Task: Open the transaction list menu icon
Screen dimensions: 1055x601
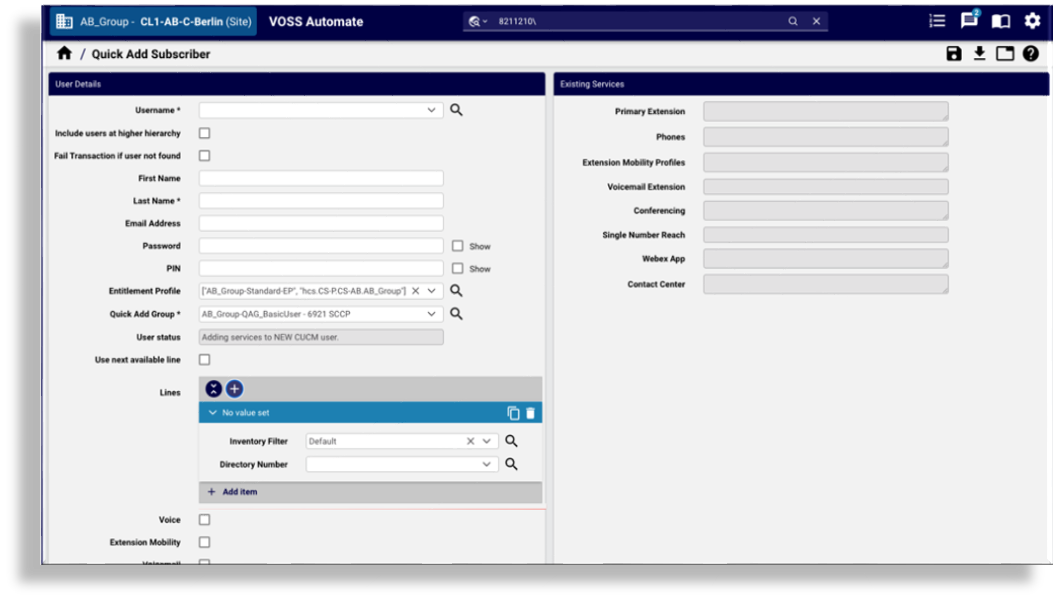Action: point(938,21)
